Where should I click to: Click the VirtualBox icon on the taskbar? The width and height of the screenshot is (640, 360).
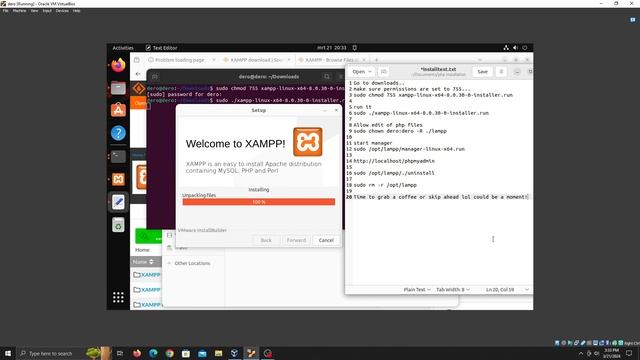235,353
